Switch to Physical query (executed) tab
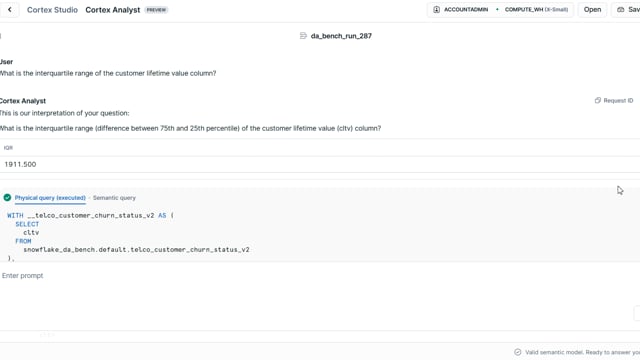The height and width of the screenshot is (360, 640). pyautogui.click(x=50, y=198)
